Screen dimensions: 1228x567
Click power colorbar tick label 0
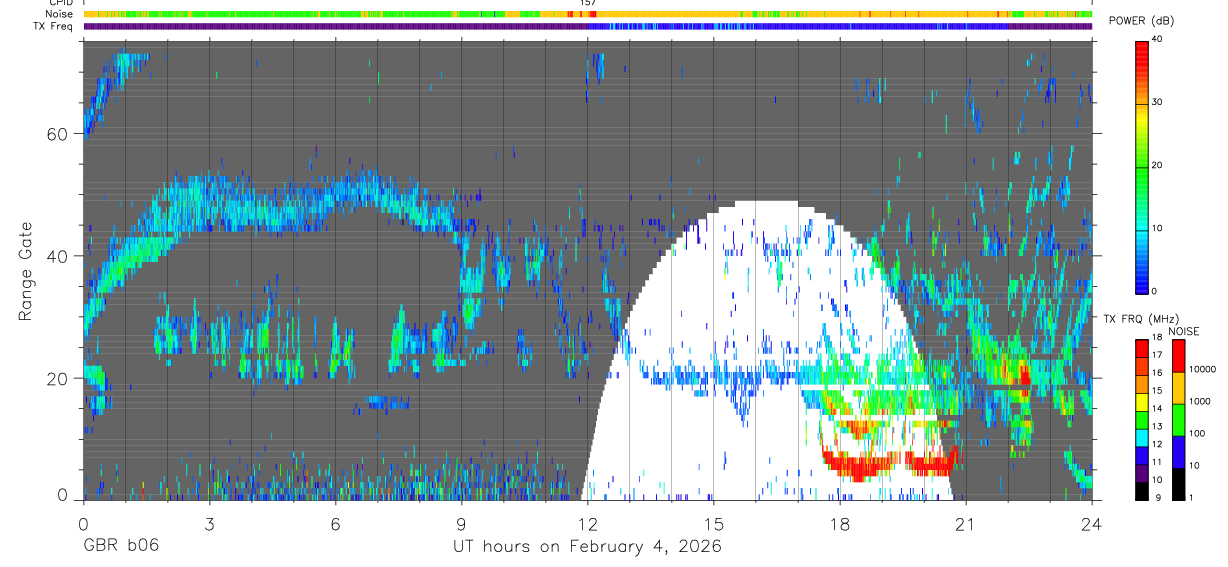pyautogui.click(x=1156, y=291)
